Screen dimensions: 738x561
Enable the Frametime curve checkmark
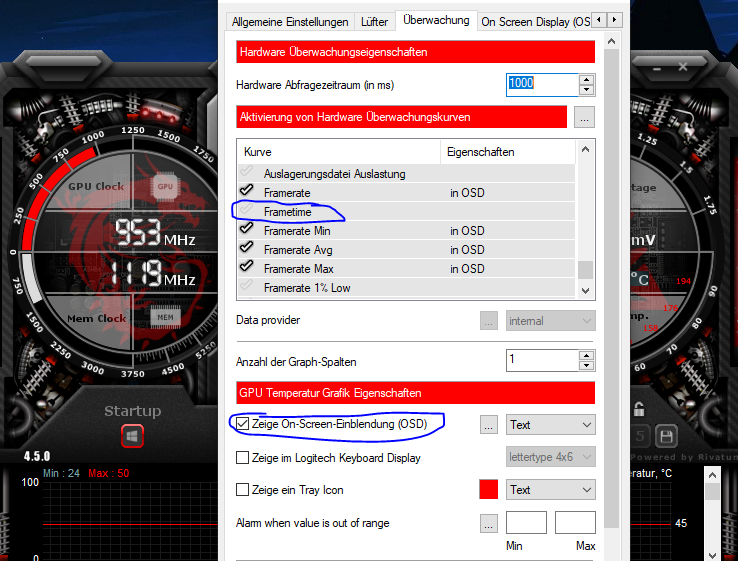247,209
